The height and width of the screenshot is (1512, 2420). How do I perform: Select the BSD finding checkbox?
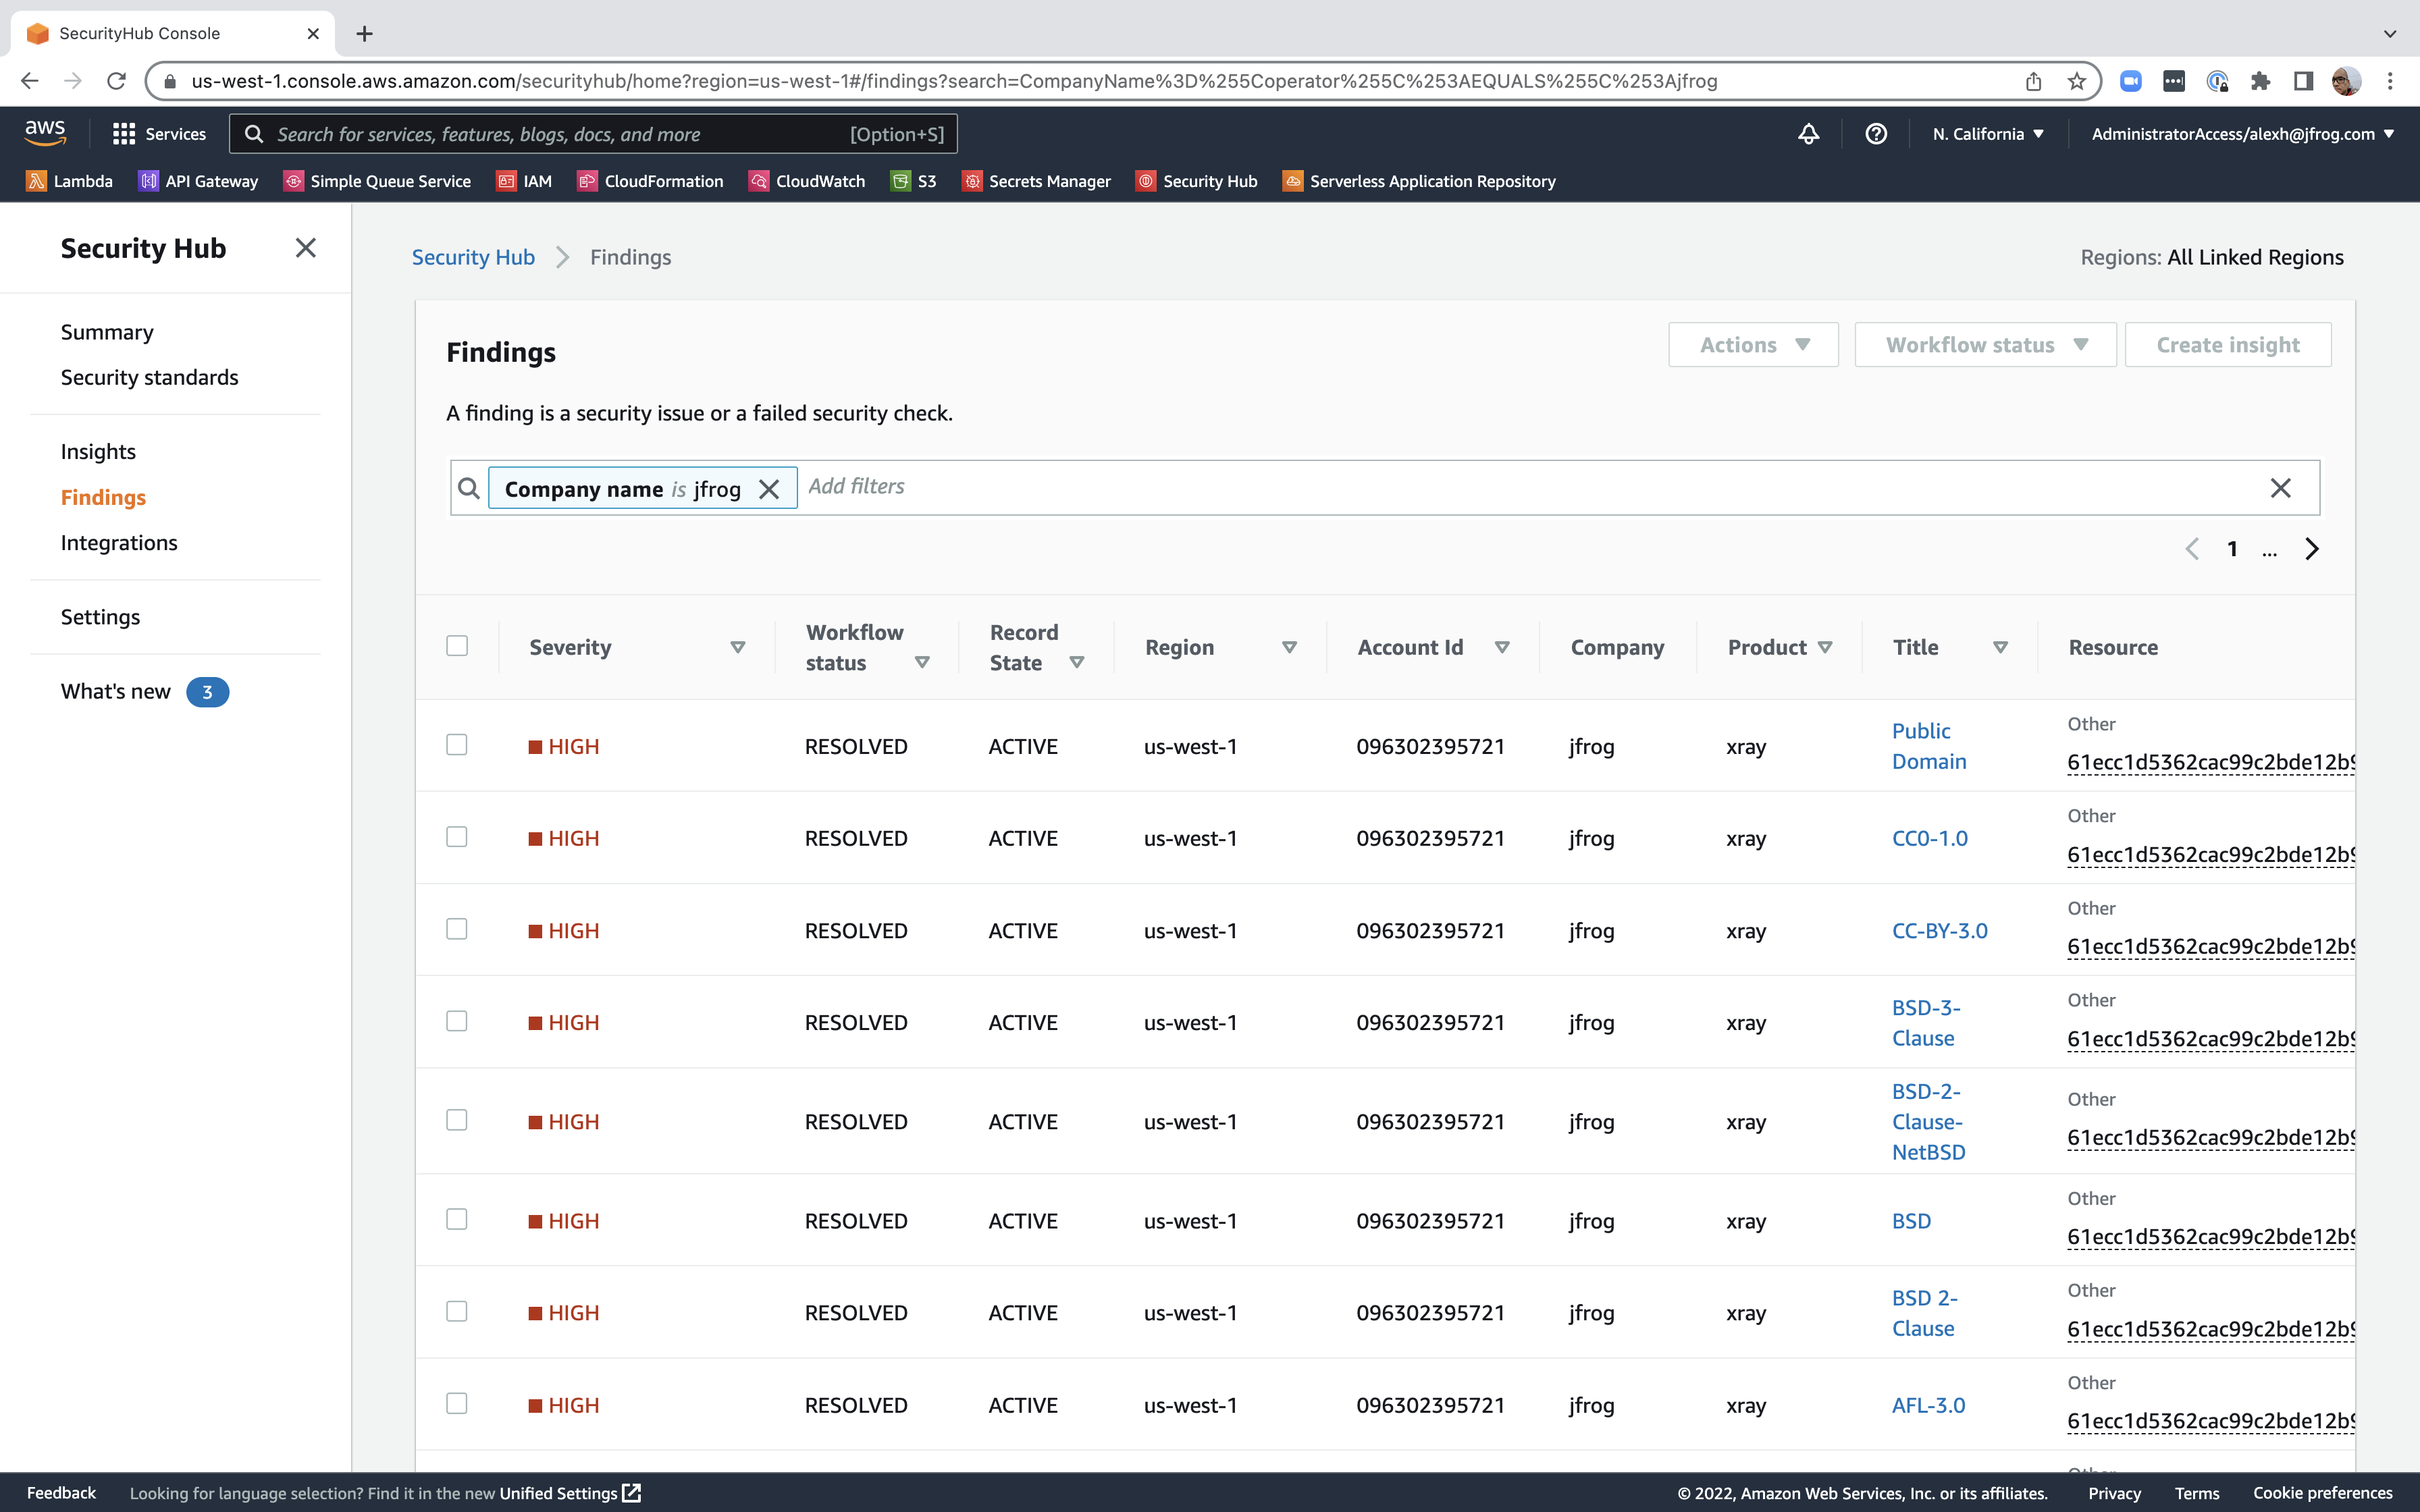click(457, 1219)
